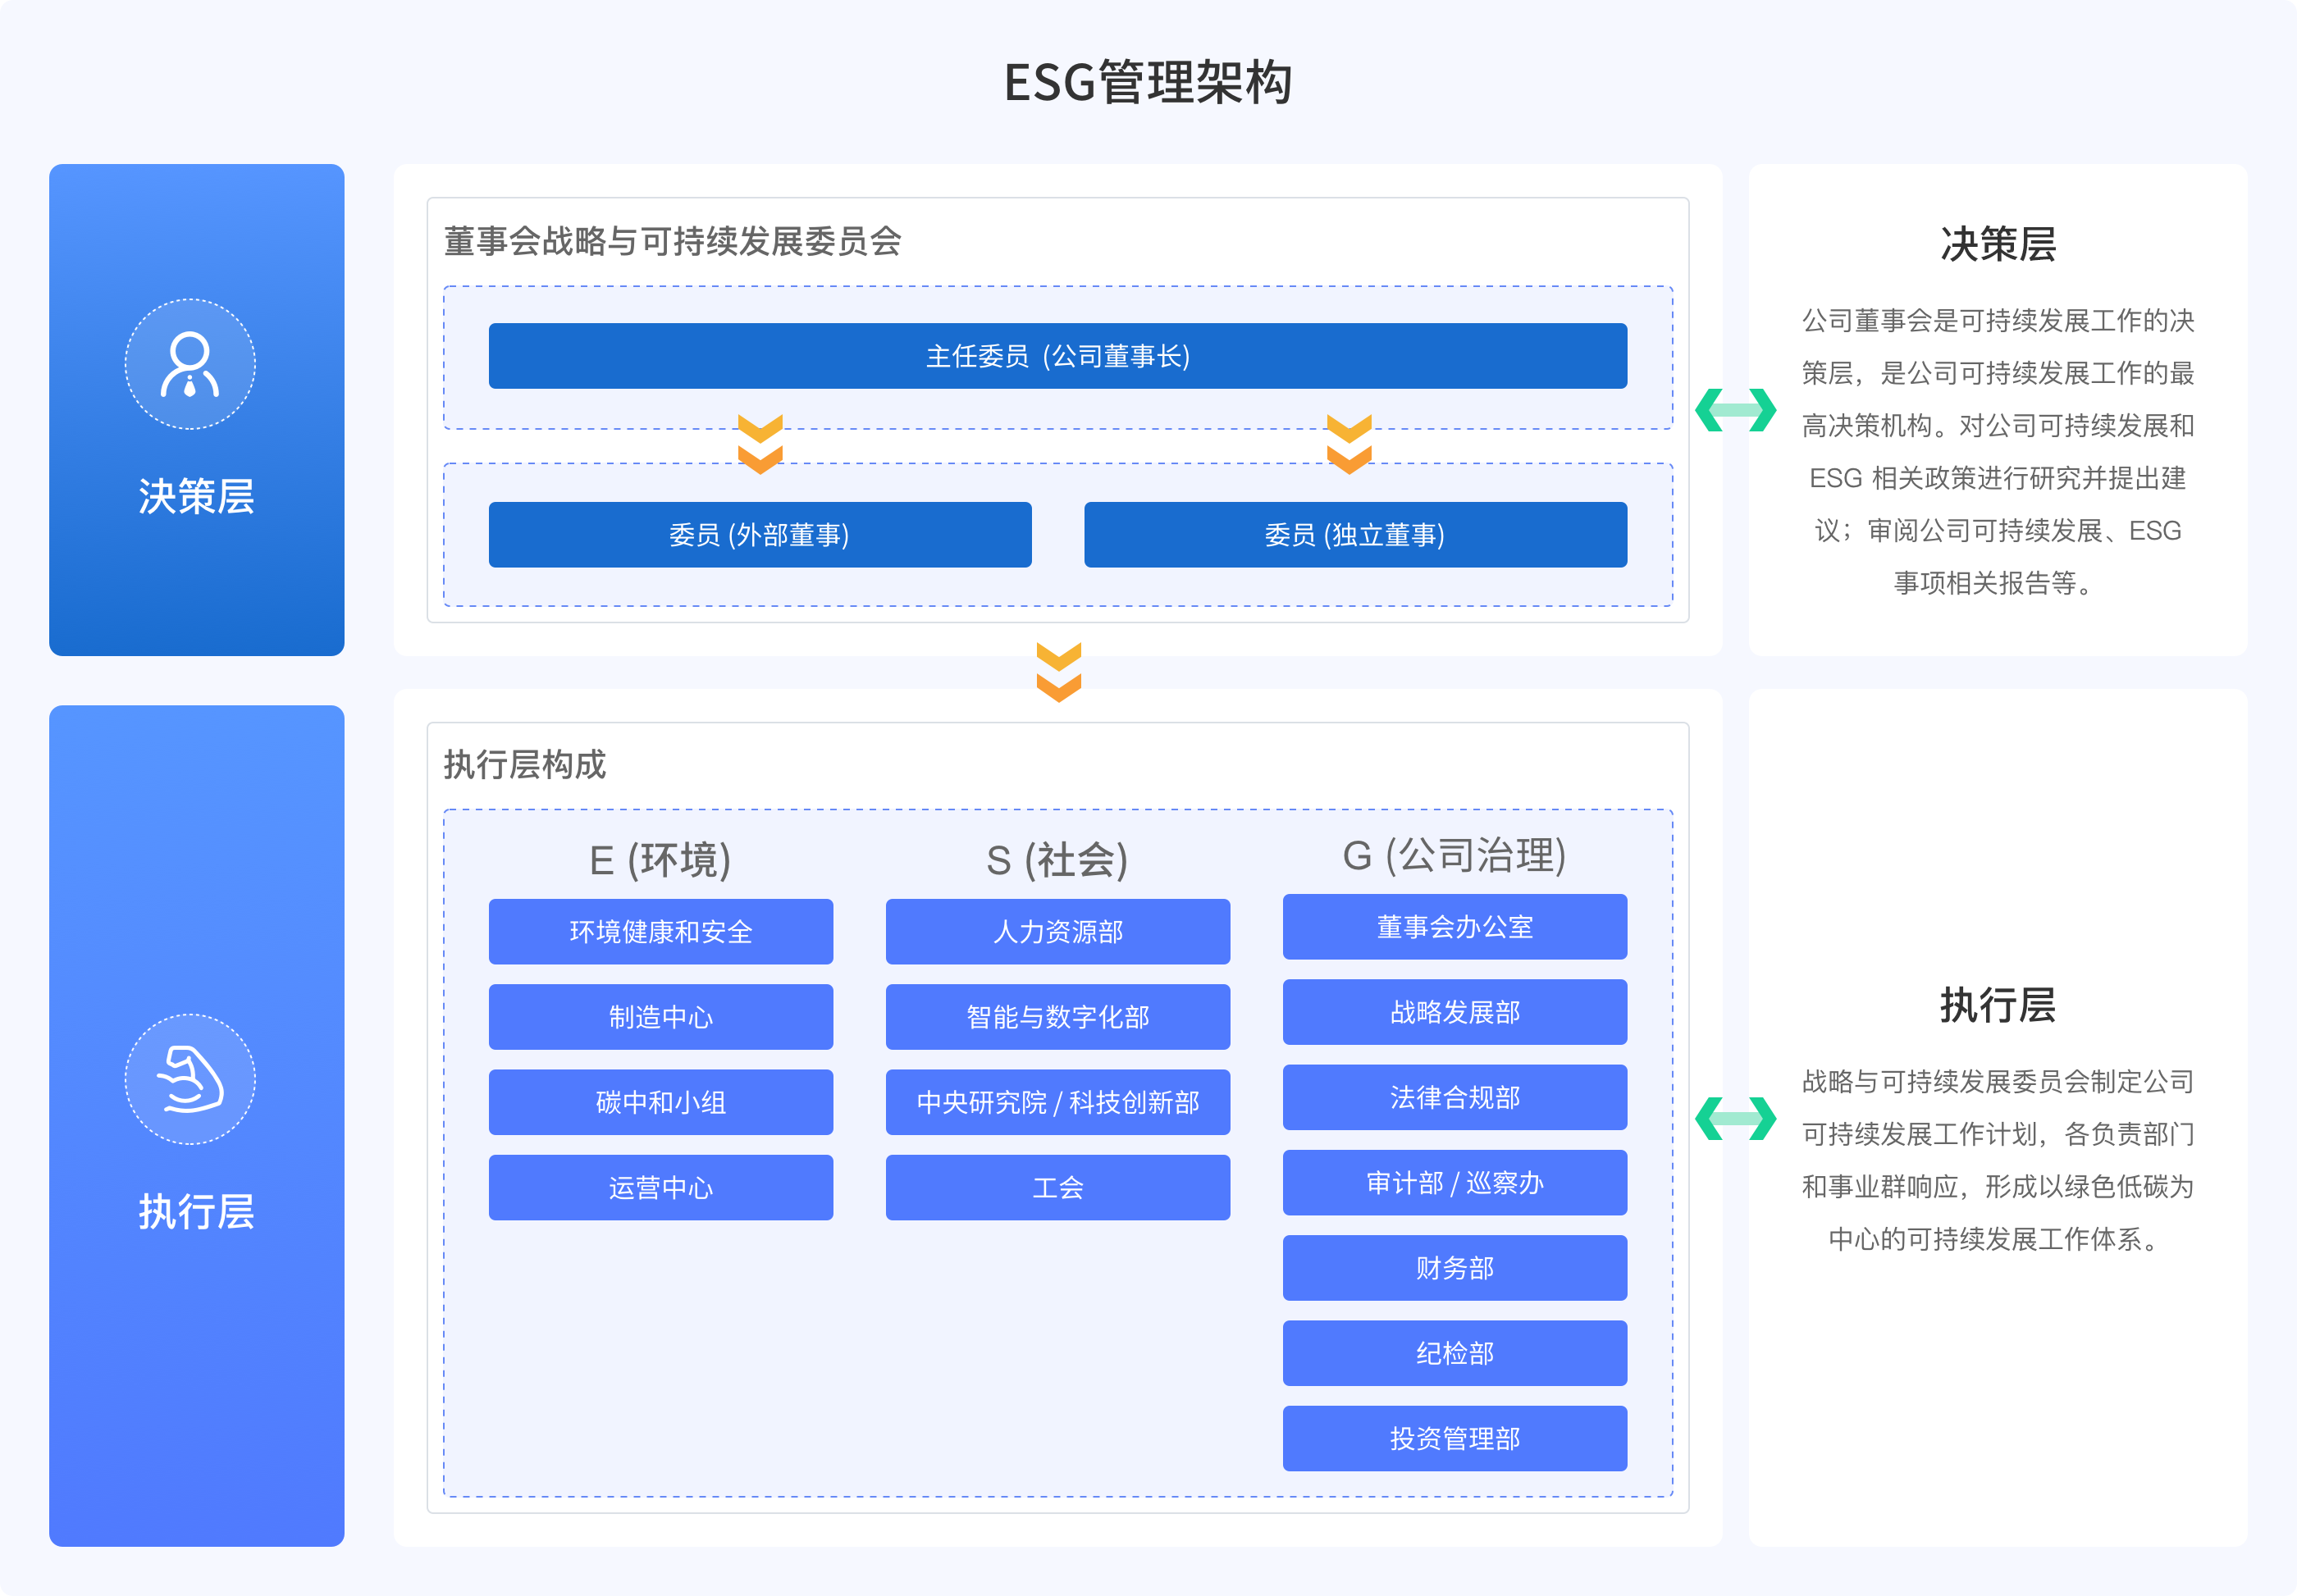Click the 董事会战略与可持续发展委员会 heading
The width and height of the screenshot is (2297, 1596).
coord(673,241)
